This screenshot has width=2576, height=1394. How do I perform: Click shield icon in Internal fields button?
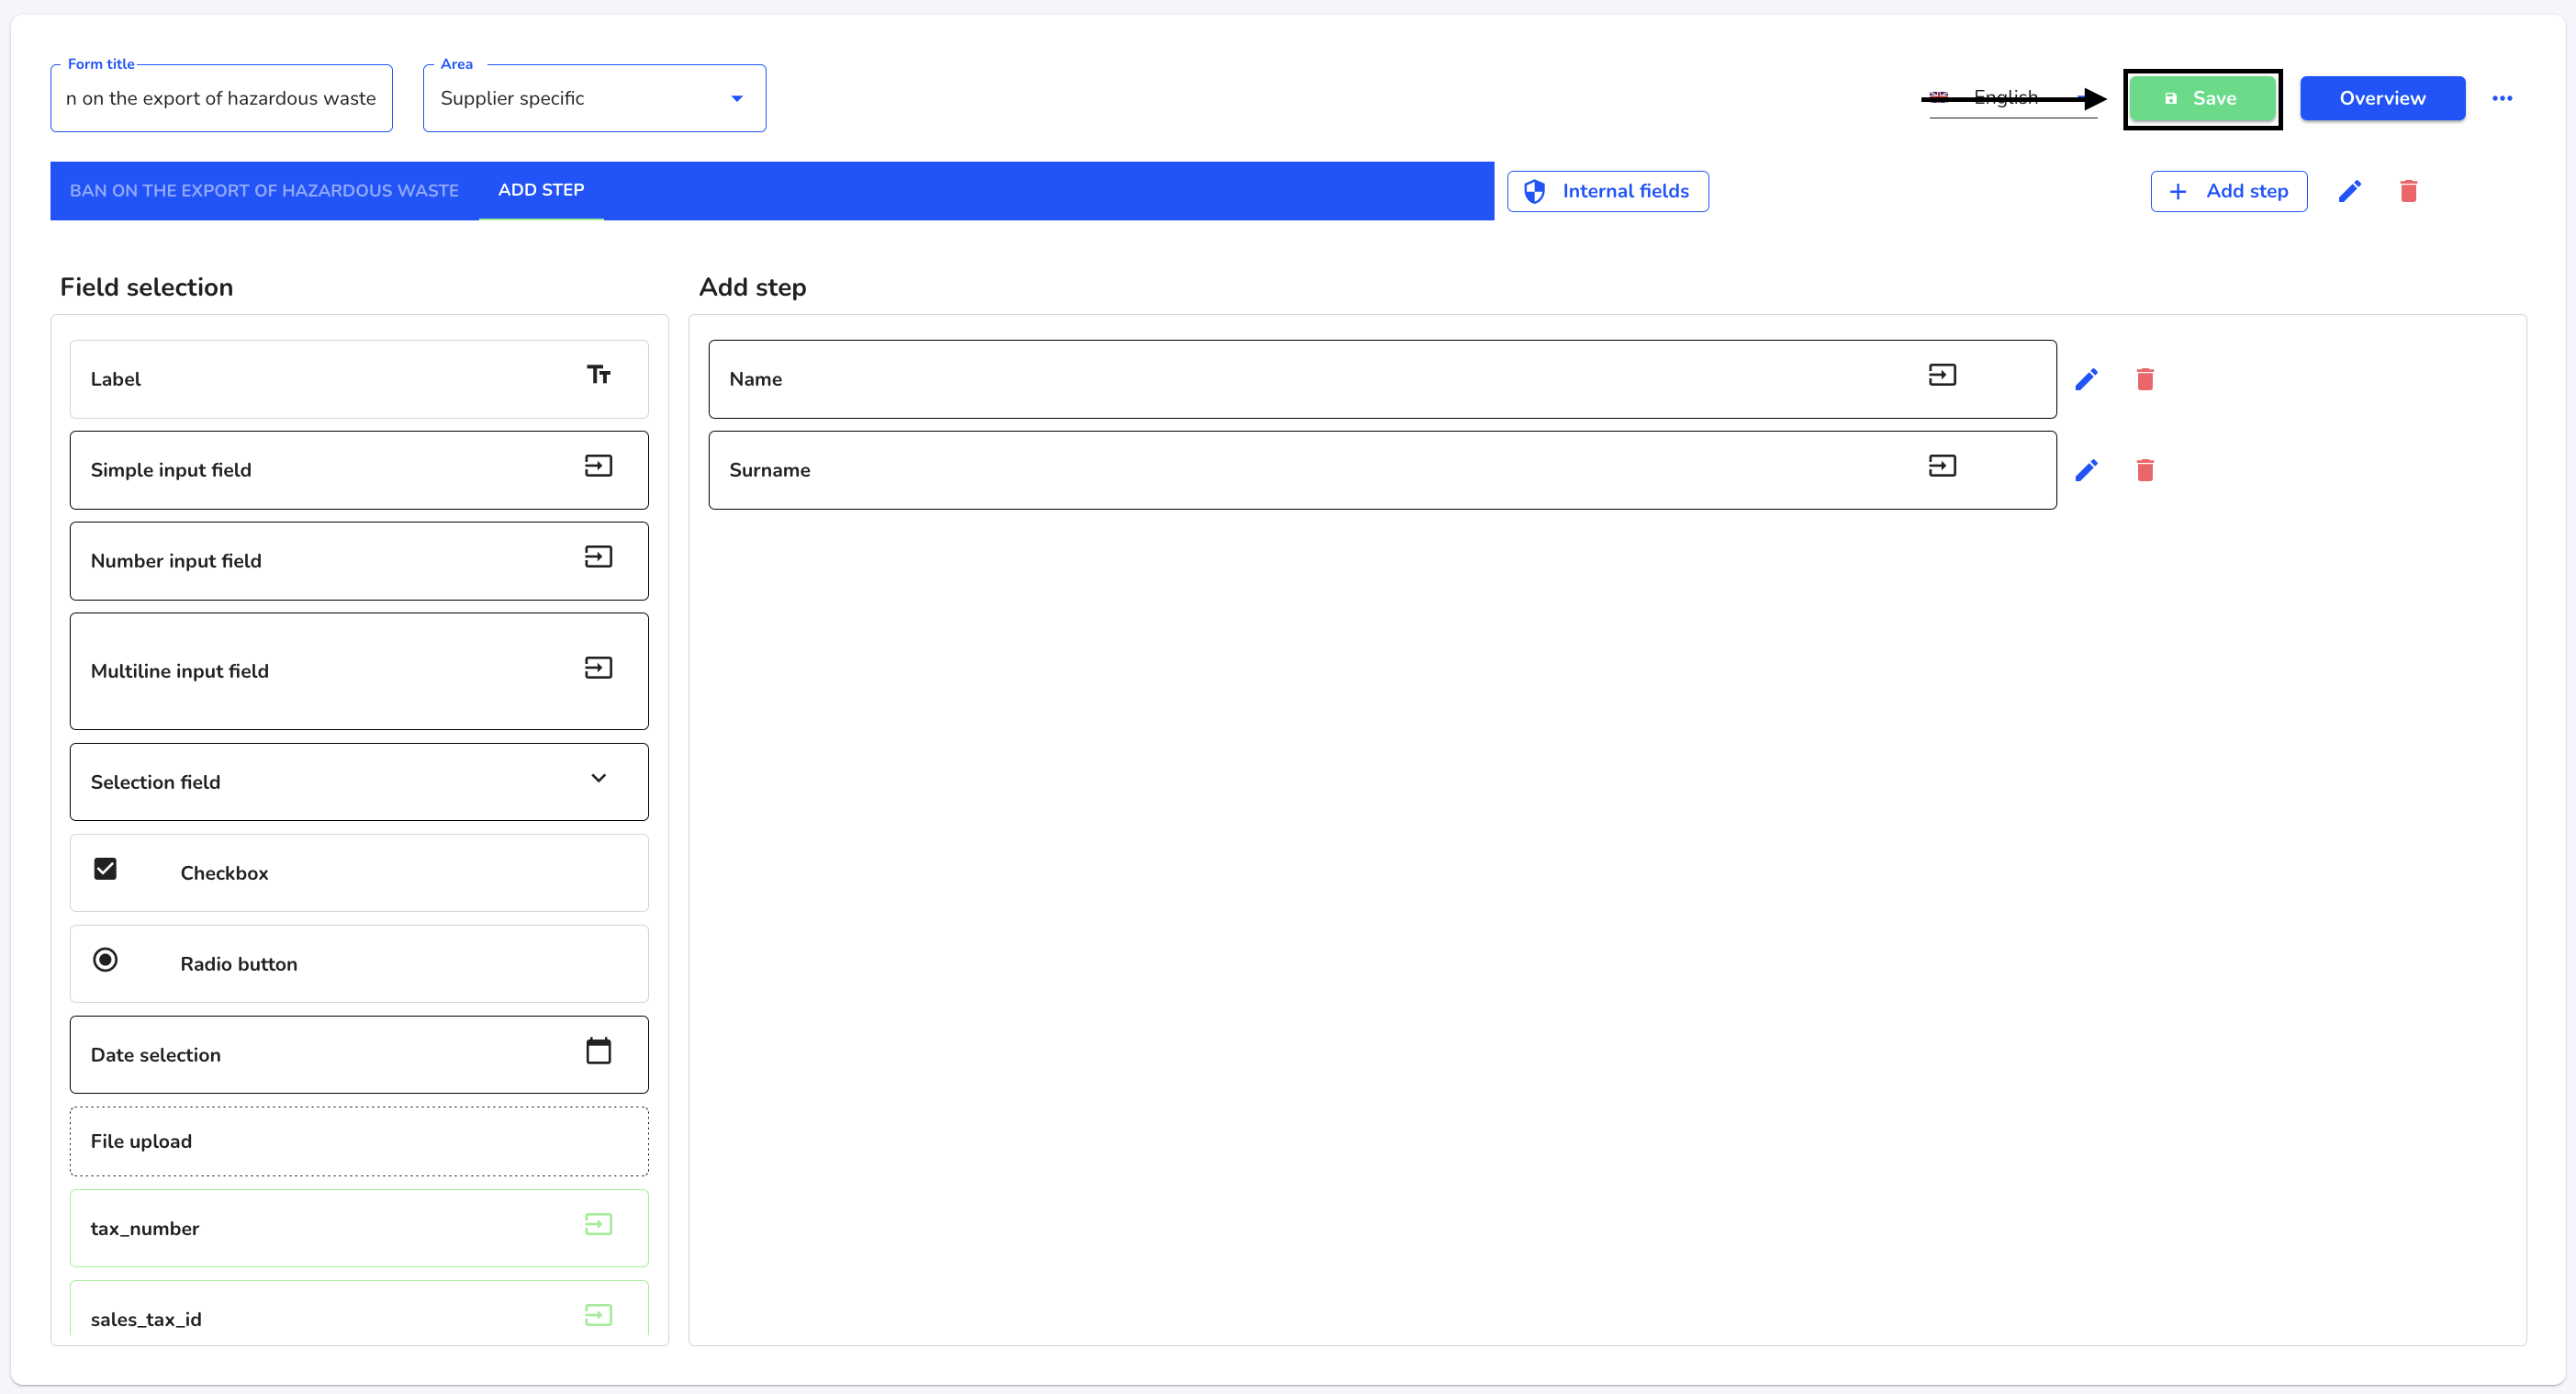click(x=1535, y=191)
